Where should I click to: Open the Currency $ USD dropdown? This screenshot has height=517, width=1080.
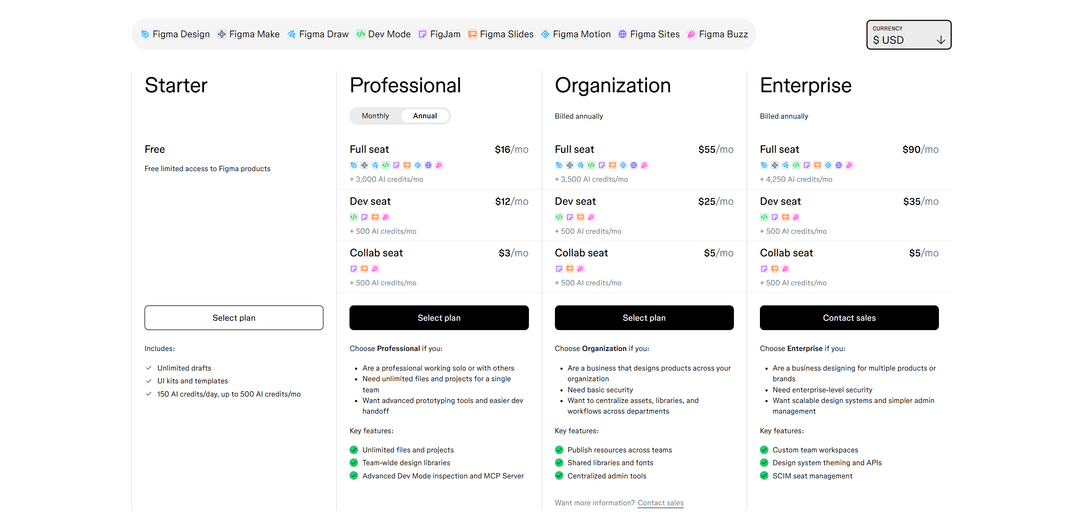[908, 34]
